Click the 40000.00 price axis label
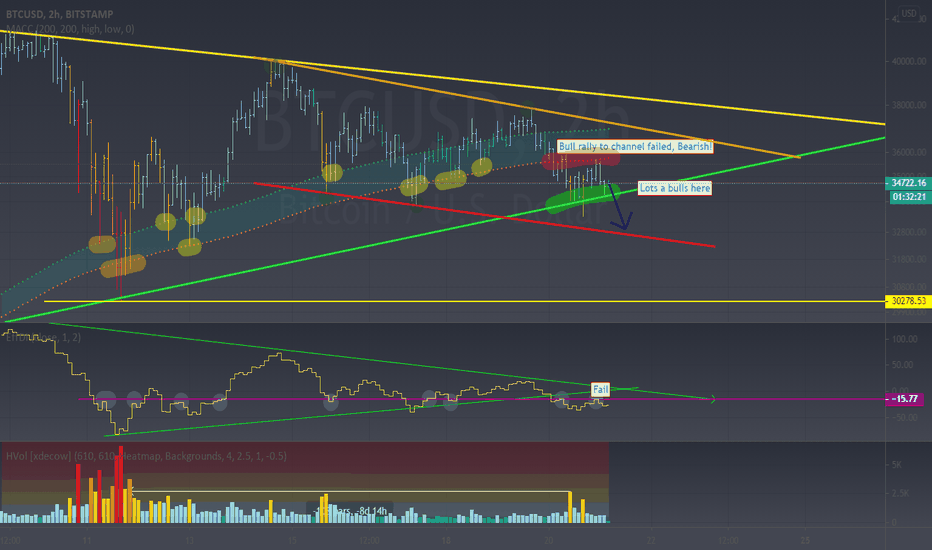Image resolution: width=932 pixels, height=550 pixels. [x=908, y=61]
